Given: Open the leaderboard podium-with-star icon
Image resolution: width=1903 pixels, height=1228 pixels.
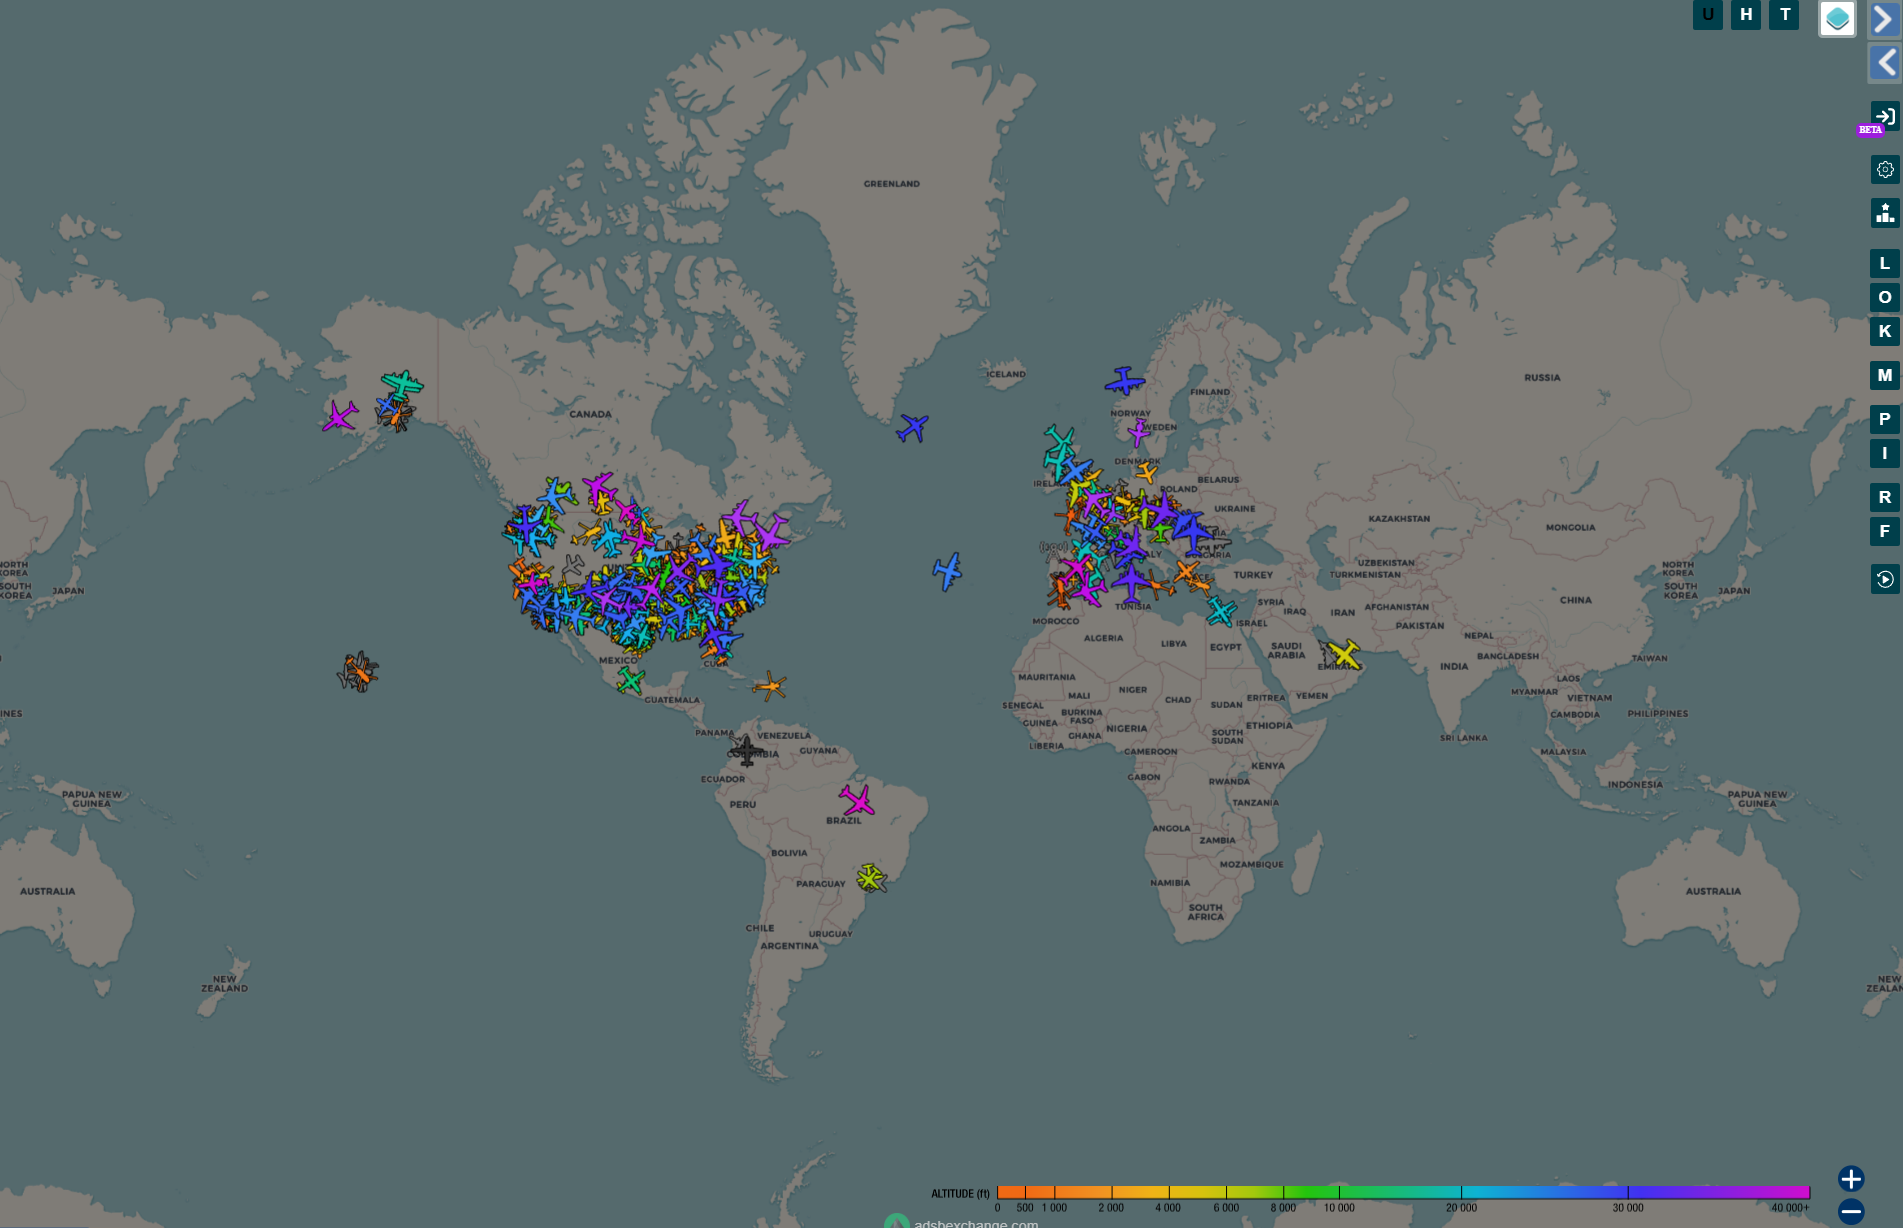Looking at the screenshot, I should pyautogui.click(x=1885, y=213).
